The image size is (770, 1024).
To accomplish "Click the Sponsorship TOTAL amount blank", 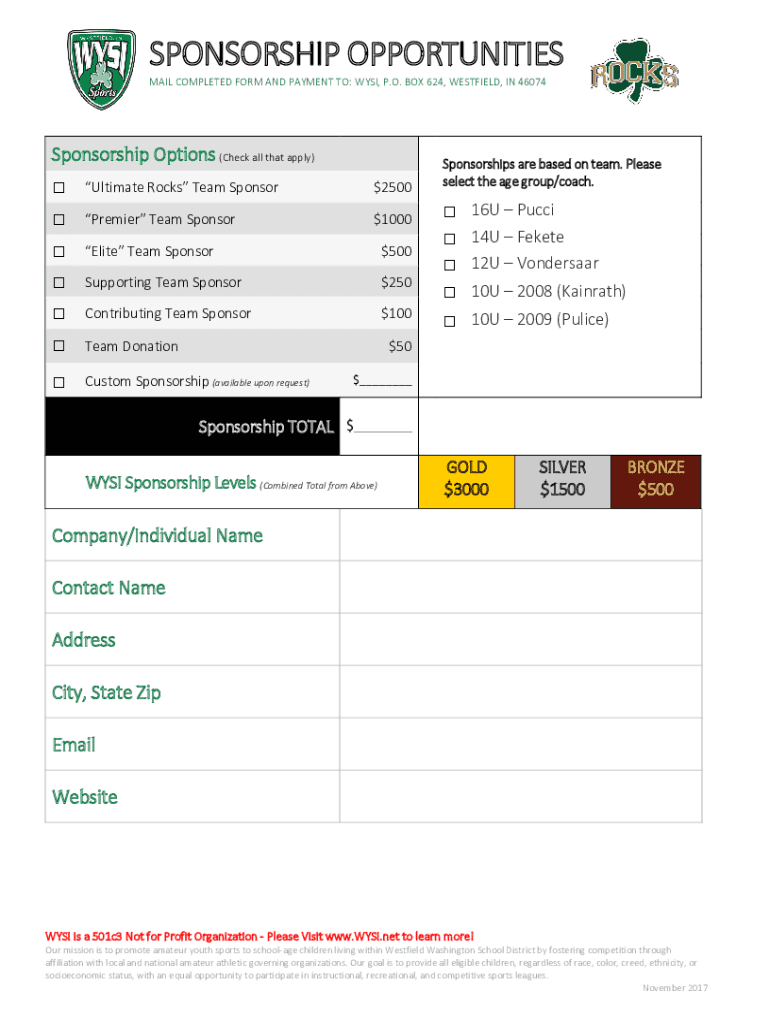I will click(383, 428).
